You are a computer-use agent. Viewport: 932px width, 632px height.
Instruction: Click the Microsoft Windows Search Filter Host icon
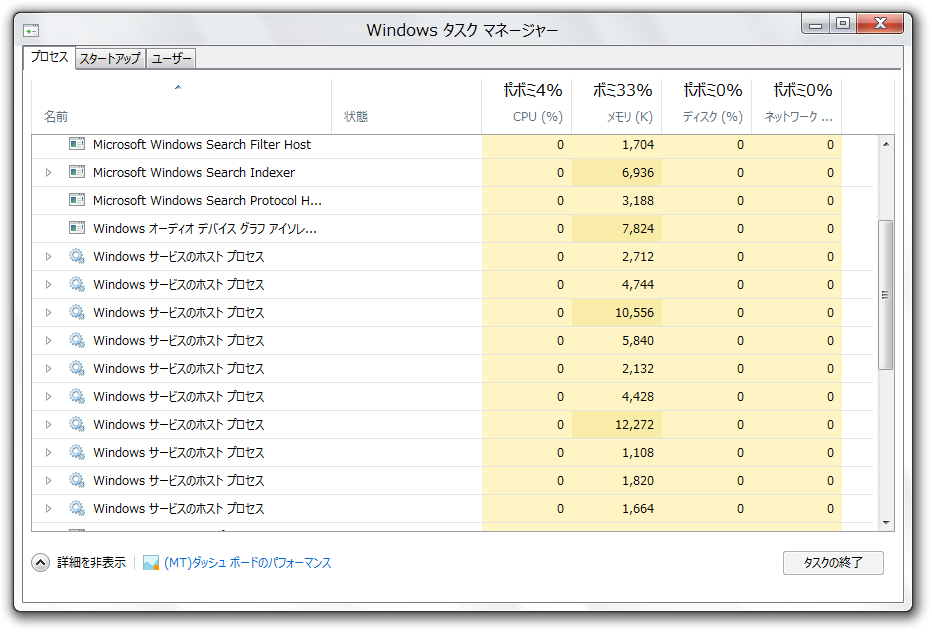(x=77, y=144)
